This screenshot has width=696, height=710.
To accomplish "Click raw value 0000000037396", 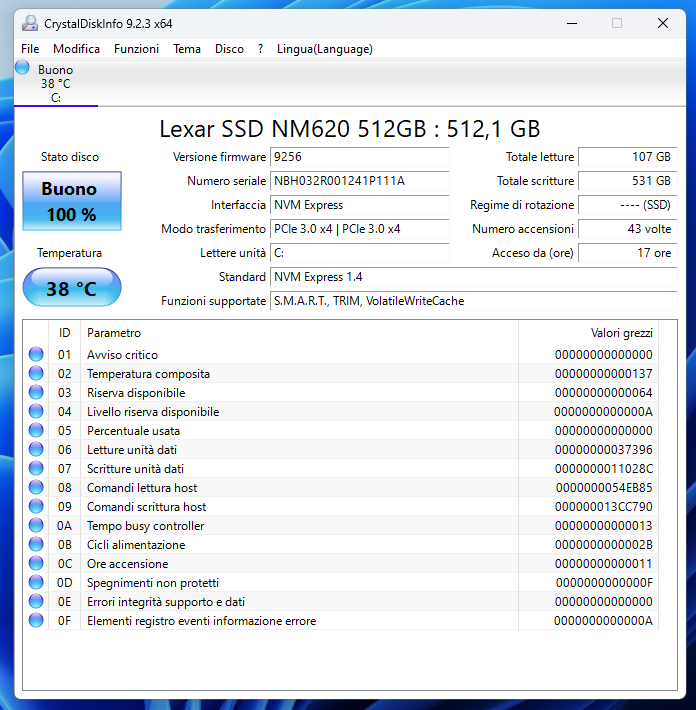I will (x=604, y=450).
